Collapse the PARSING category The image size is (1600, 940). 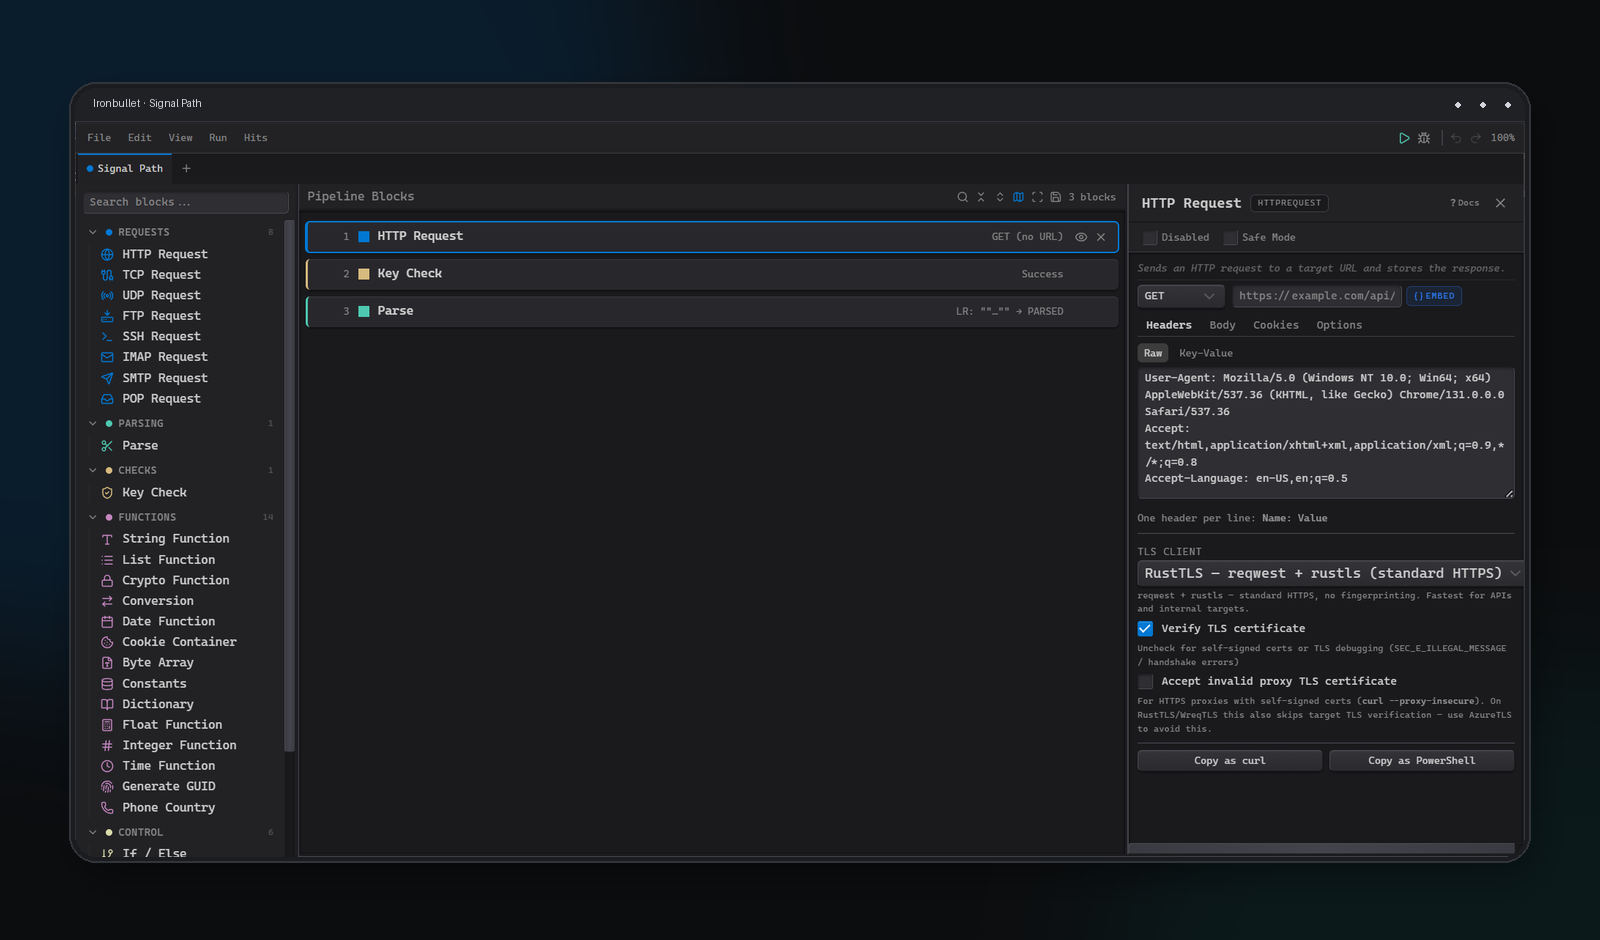click(93, 424)
